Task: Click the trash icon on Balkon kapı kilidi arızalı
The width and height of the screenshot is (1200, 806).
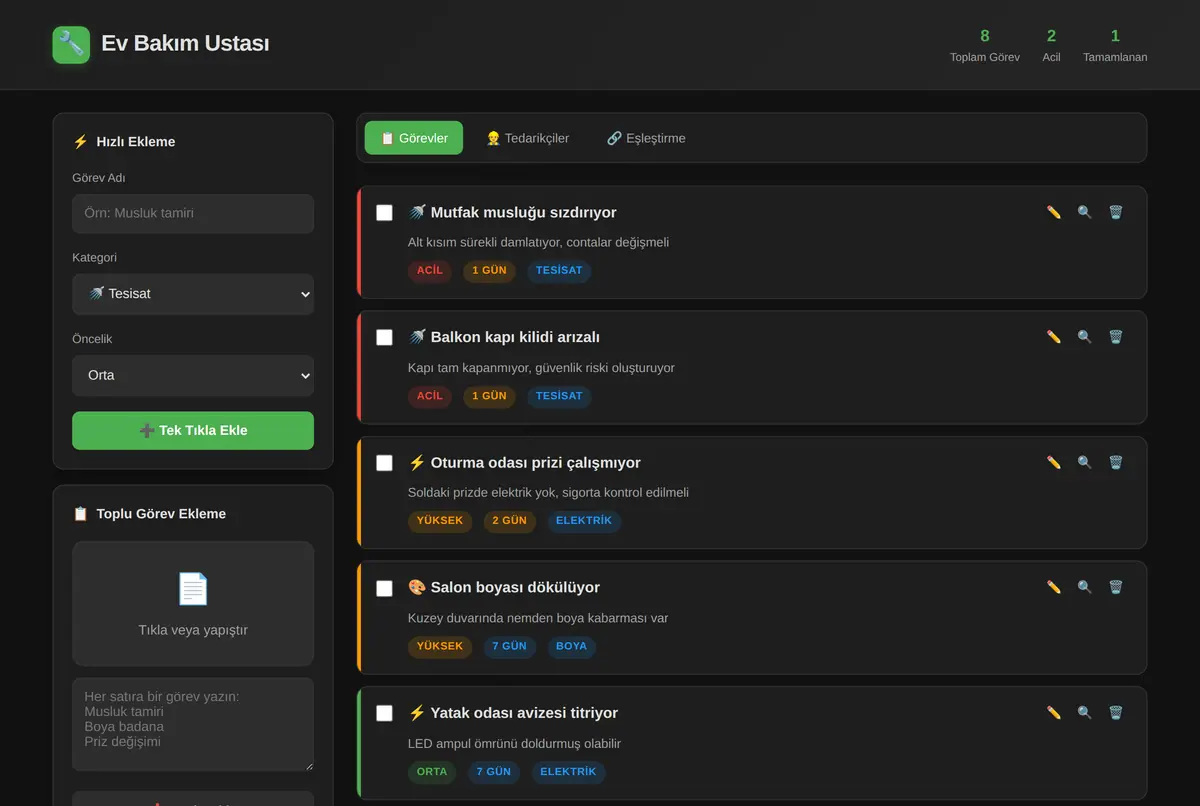Action: pos(1116,337)
